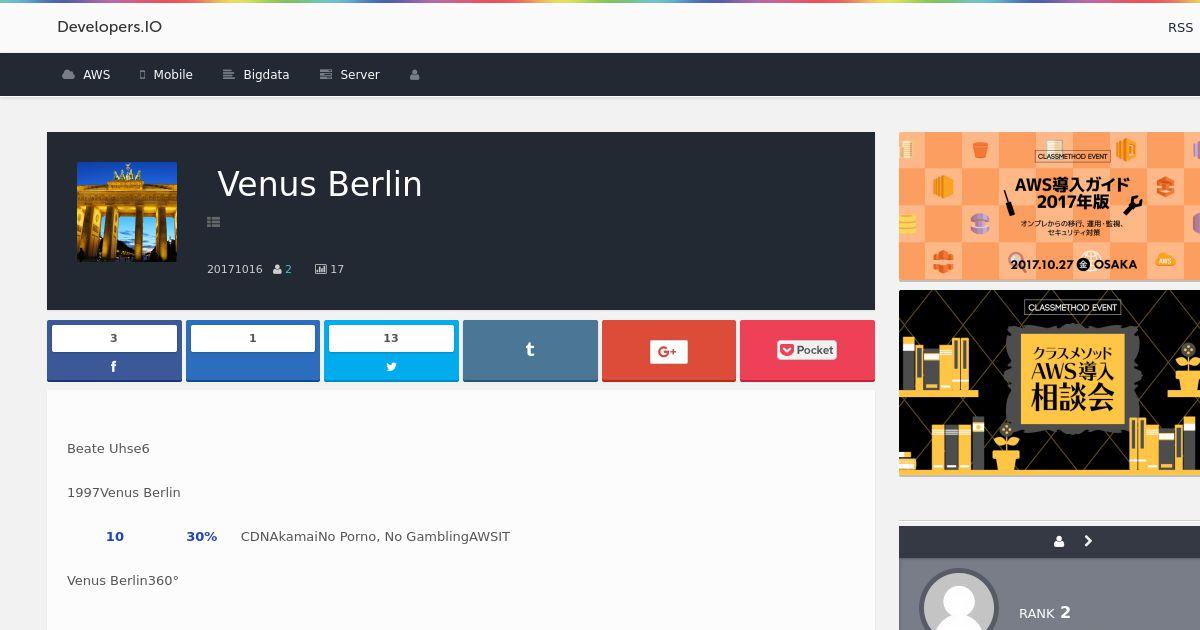This screenshot has height=630, width=1200.
Task: Select the Mobile menu item
Action: (166, 75)
